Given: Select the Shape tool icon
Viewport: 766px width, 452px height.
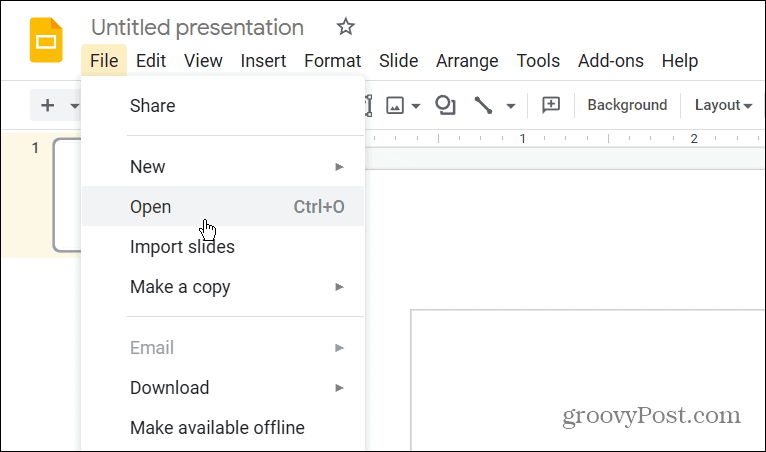Looking at the screenshot, I should 445,105.
